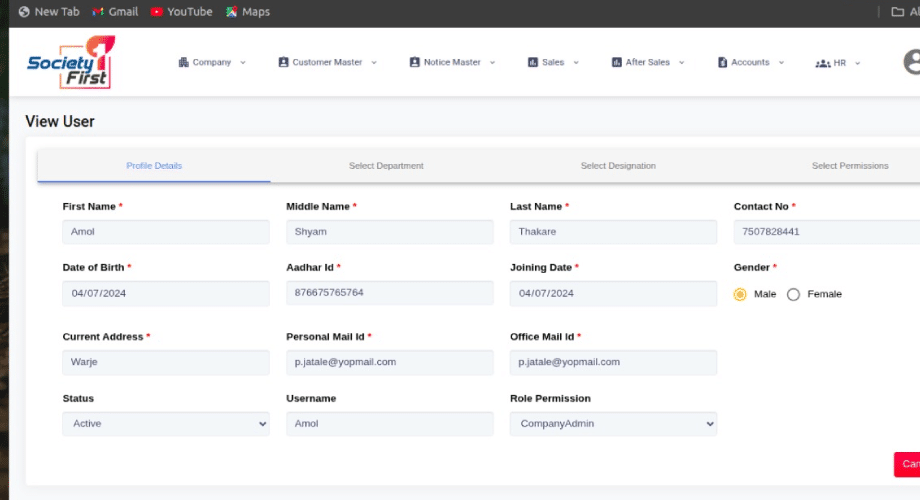Click the Notice Master icon
This screenshot has height=500, width=920.
tap(414, 62)
